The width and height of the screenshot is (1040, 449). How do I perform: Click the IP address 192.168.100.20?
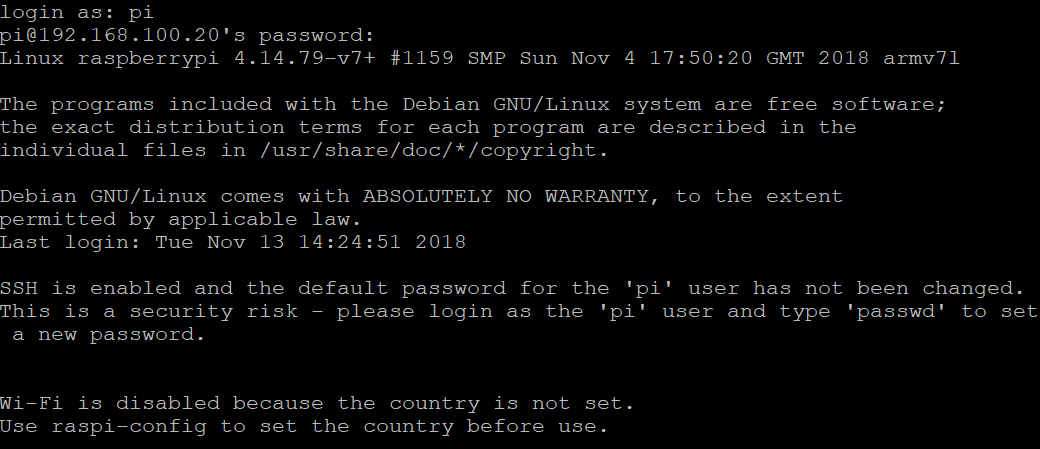(x=129, y=35)
